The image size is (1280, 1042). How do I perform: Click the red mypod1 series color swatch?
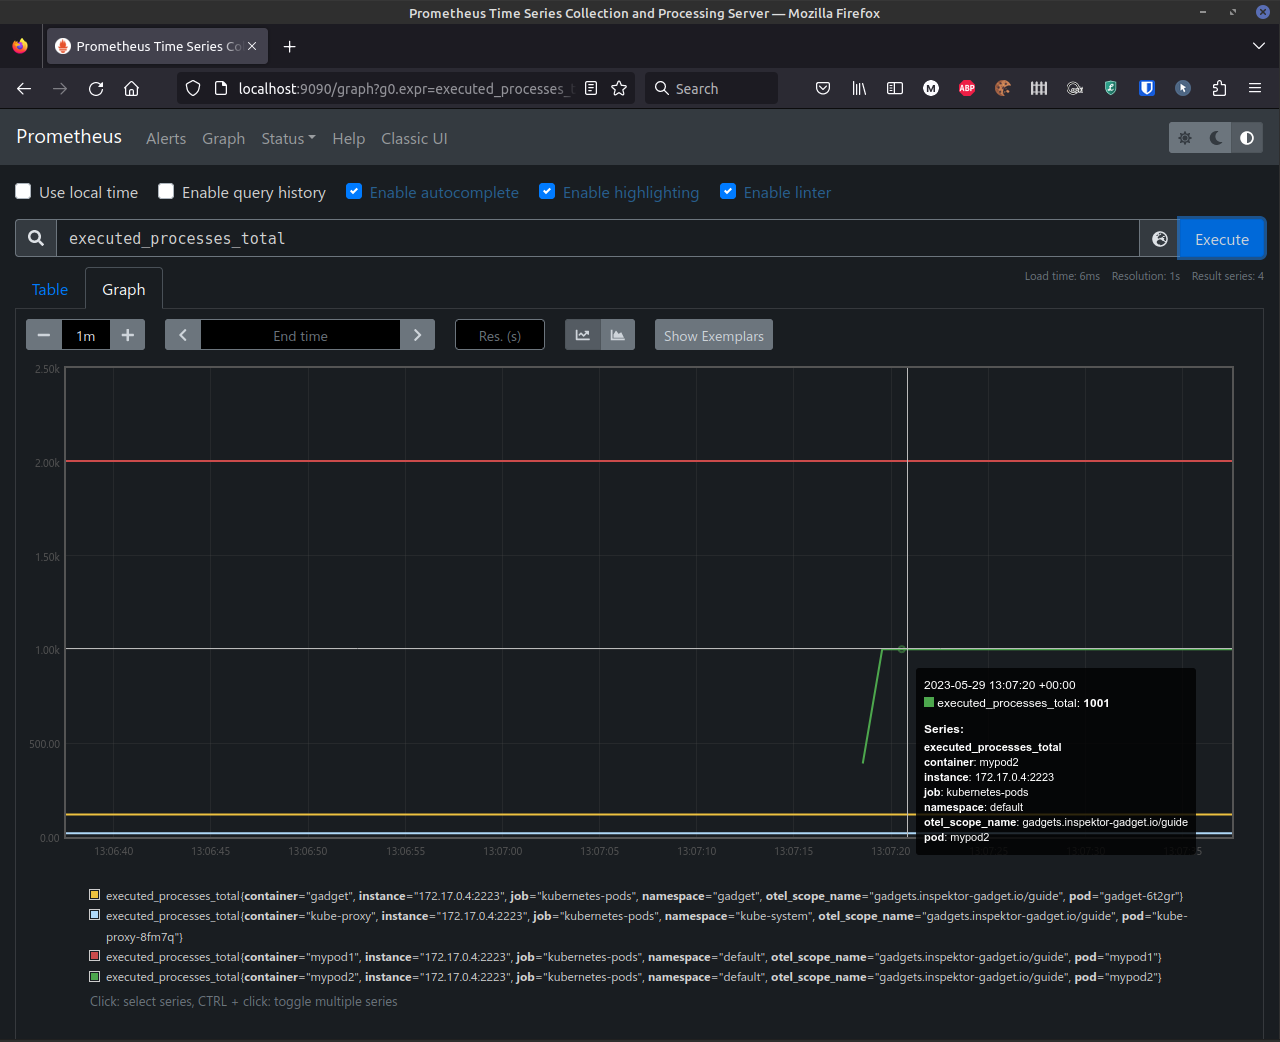(x=95, y=956)
